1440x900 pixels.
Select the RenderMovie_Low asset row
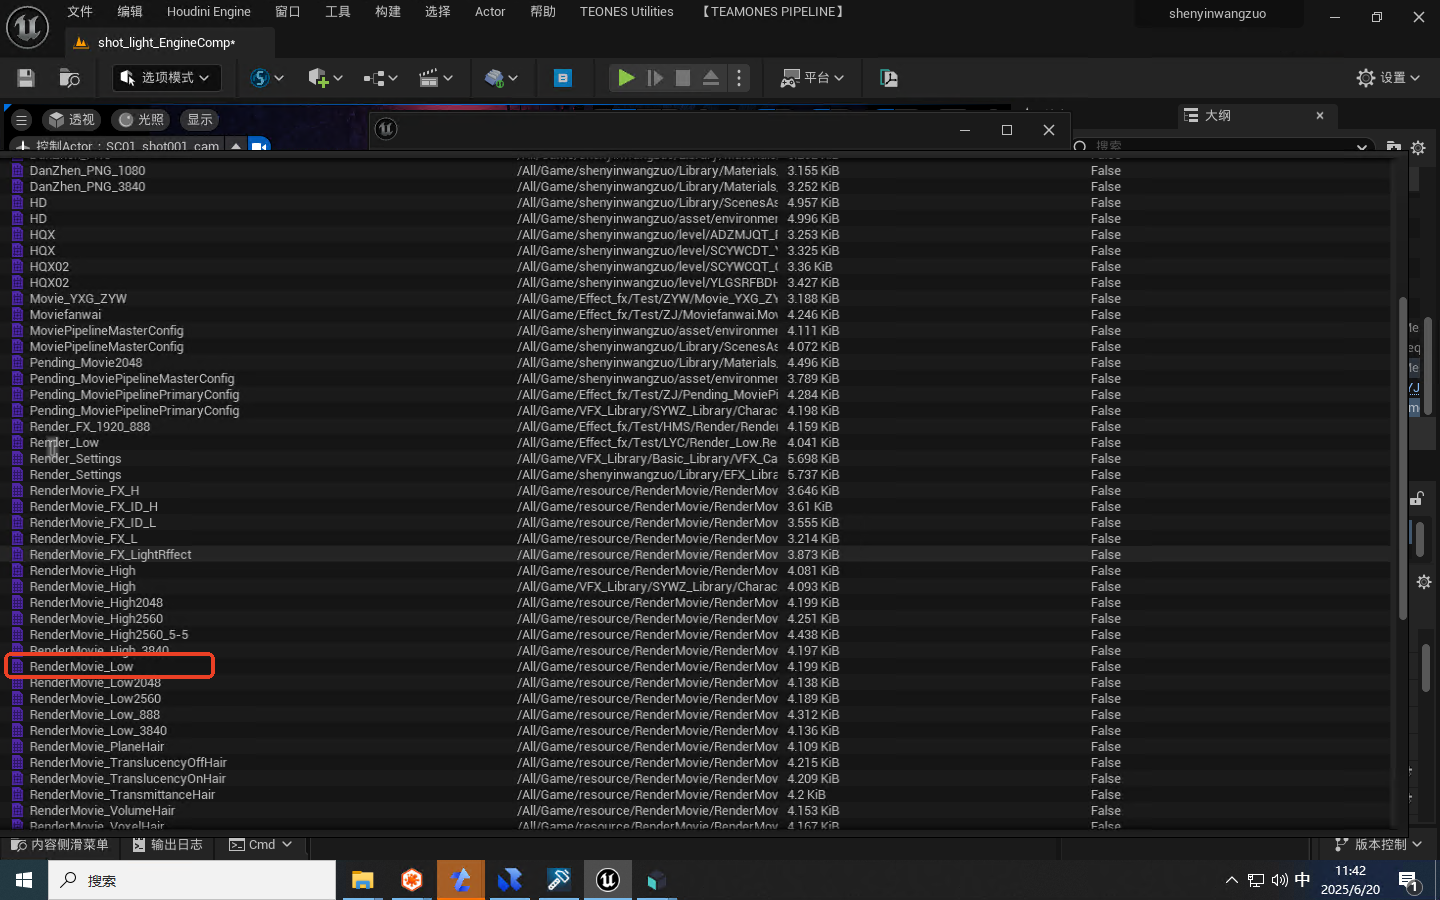pyautogui.click(x=82, y=667)
